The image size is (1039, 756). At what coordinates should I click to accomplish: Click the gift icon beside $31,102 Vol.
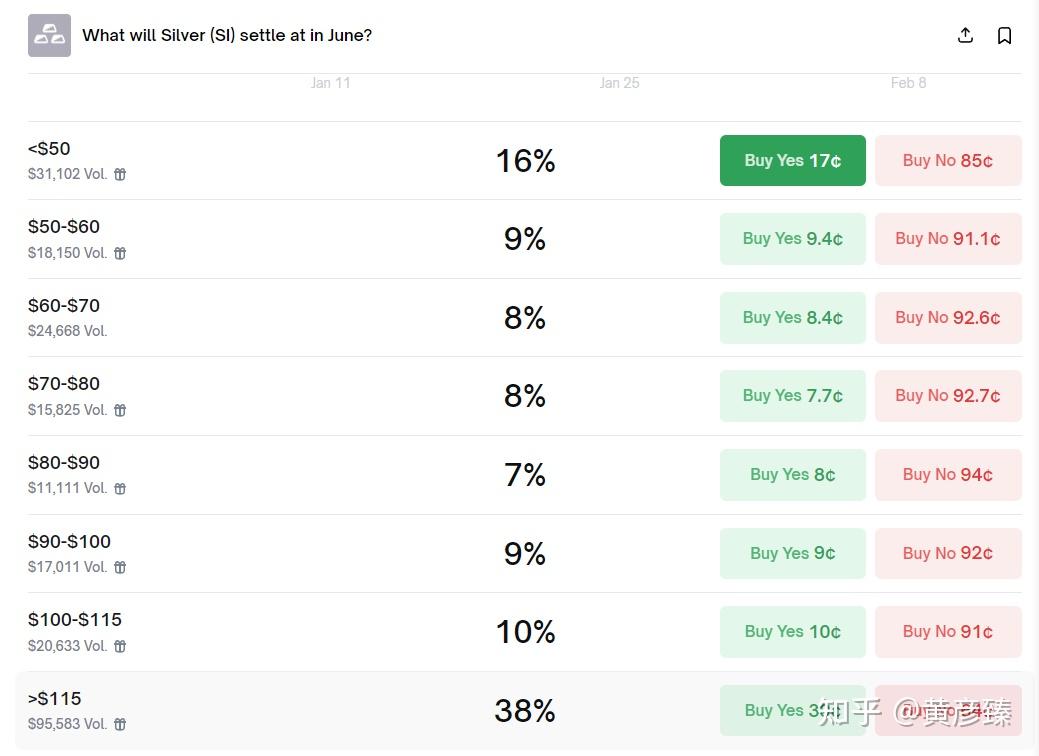tap(120, 175)
